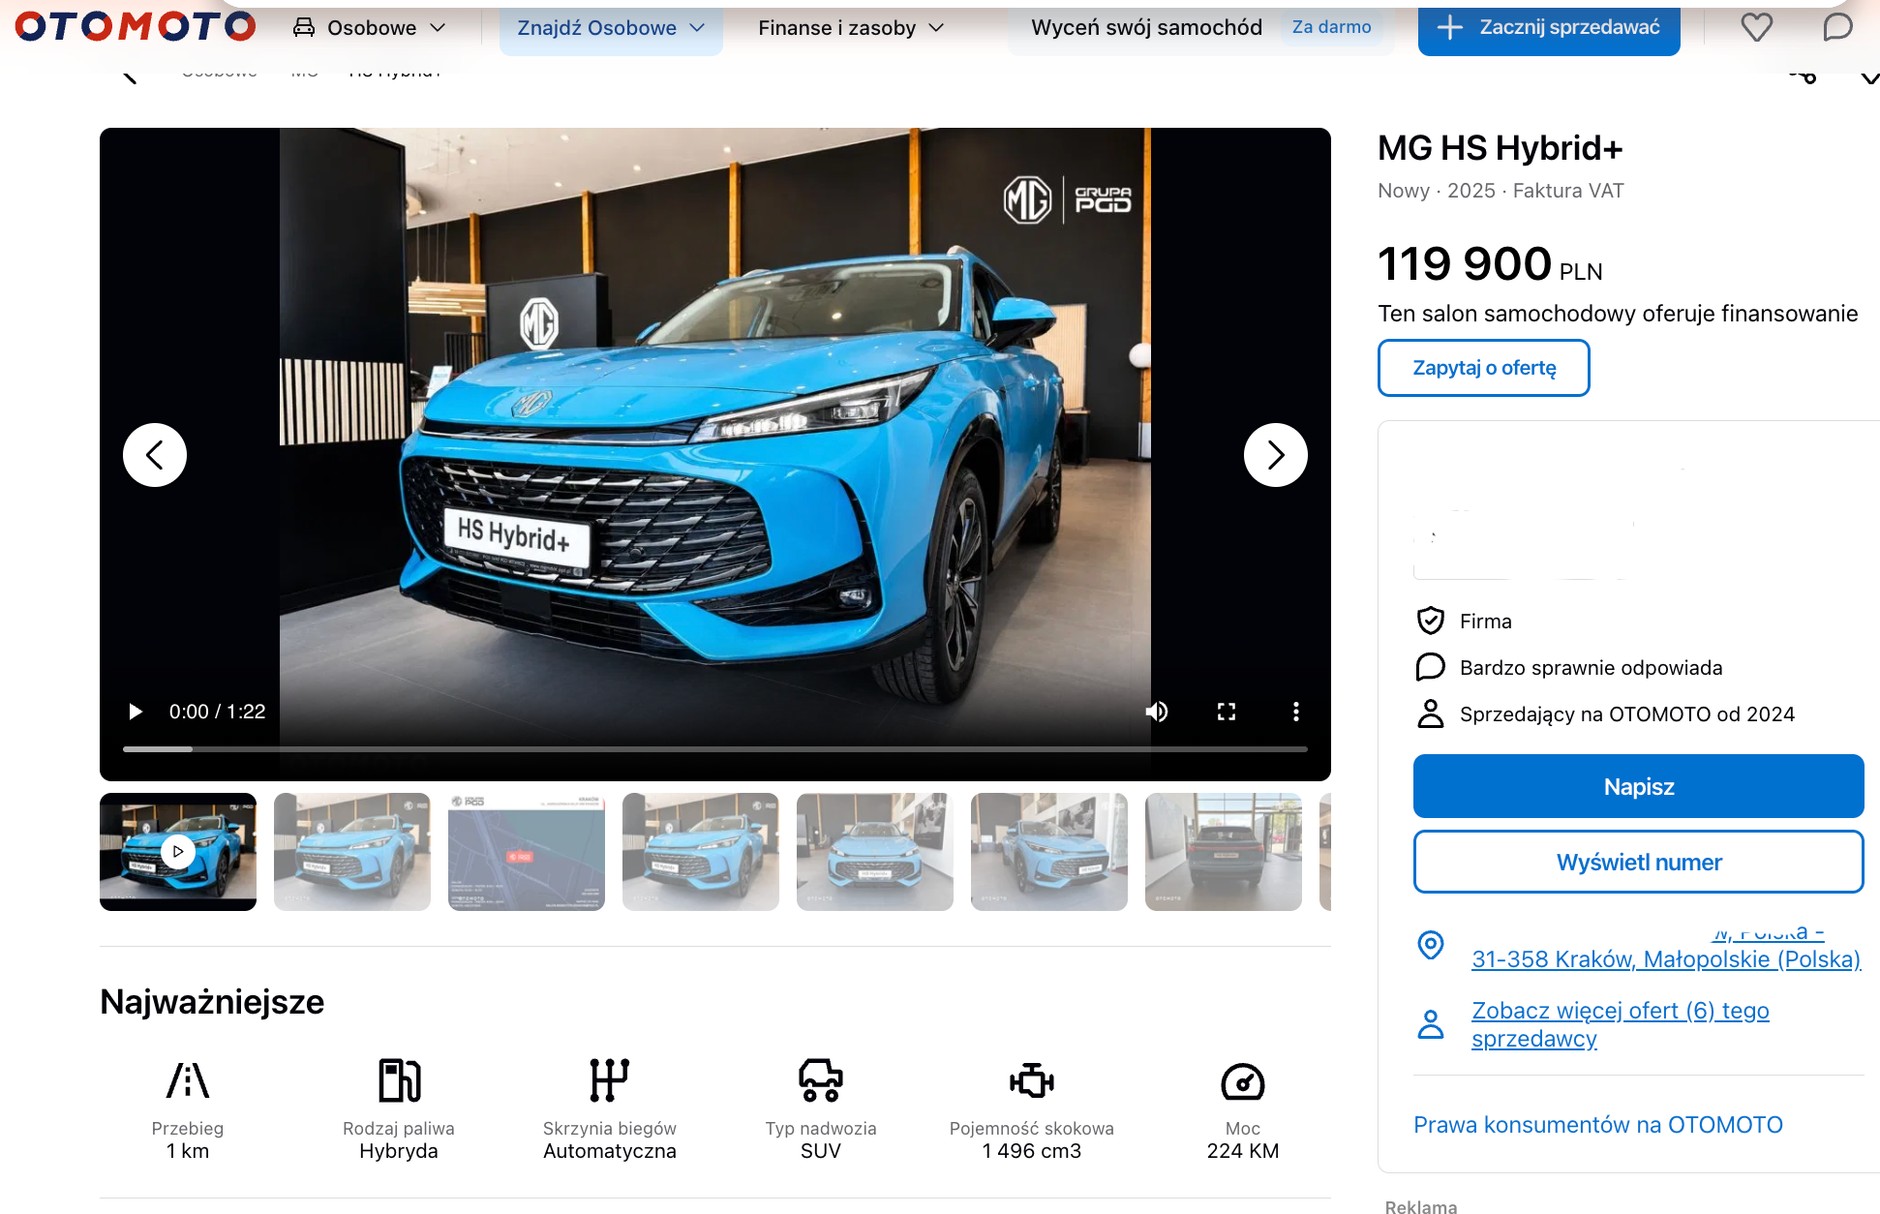Open video more options menu
Viewport: 1880px width, 1214px height.
coord(1296,711)
